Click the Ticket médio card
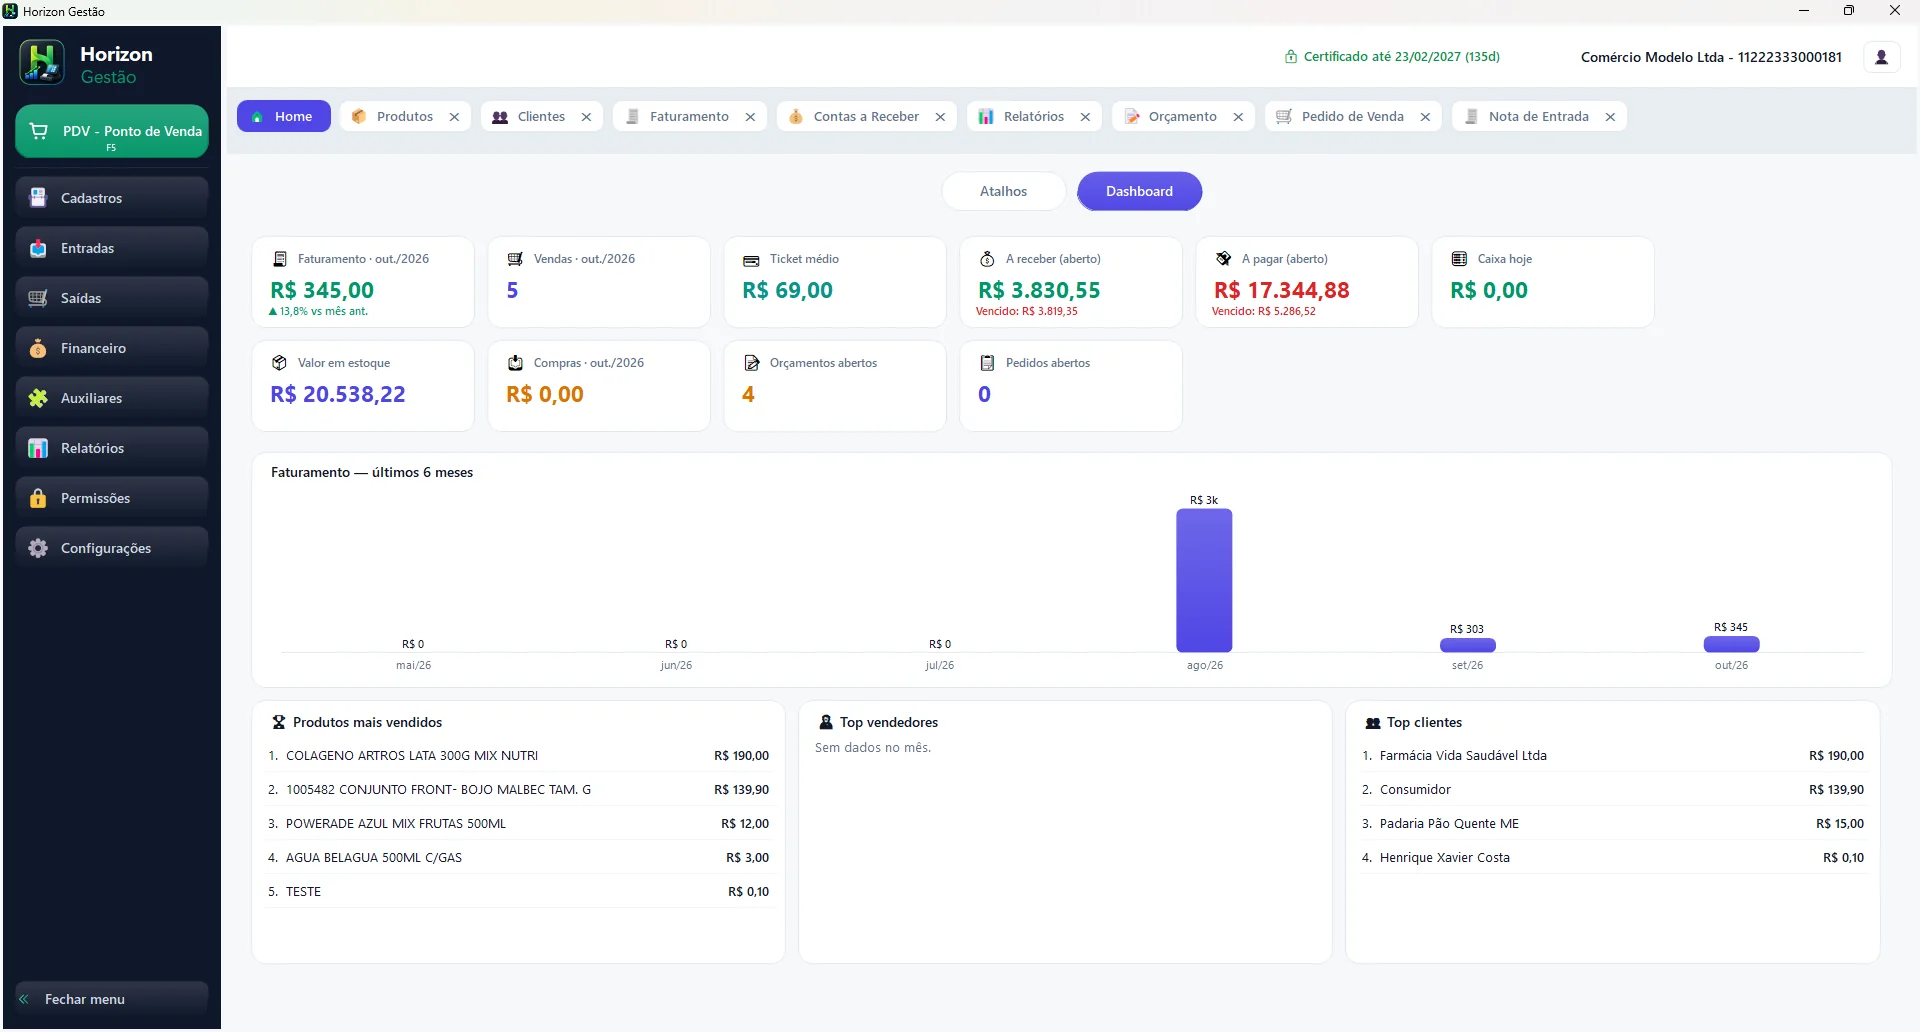This screenshot has width=1920, height=1032. click(835, 282)
